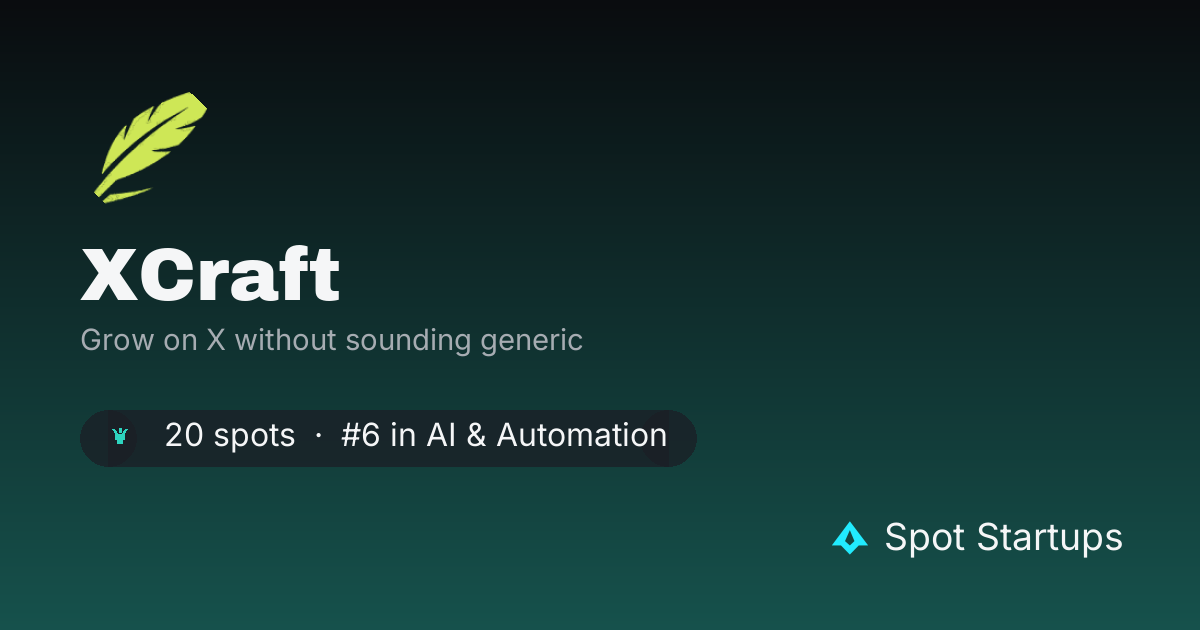Click the word 'Startups' in the footer brand
The image size is (1200, 630).
pos(1050,538)
